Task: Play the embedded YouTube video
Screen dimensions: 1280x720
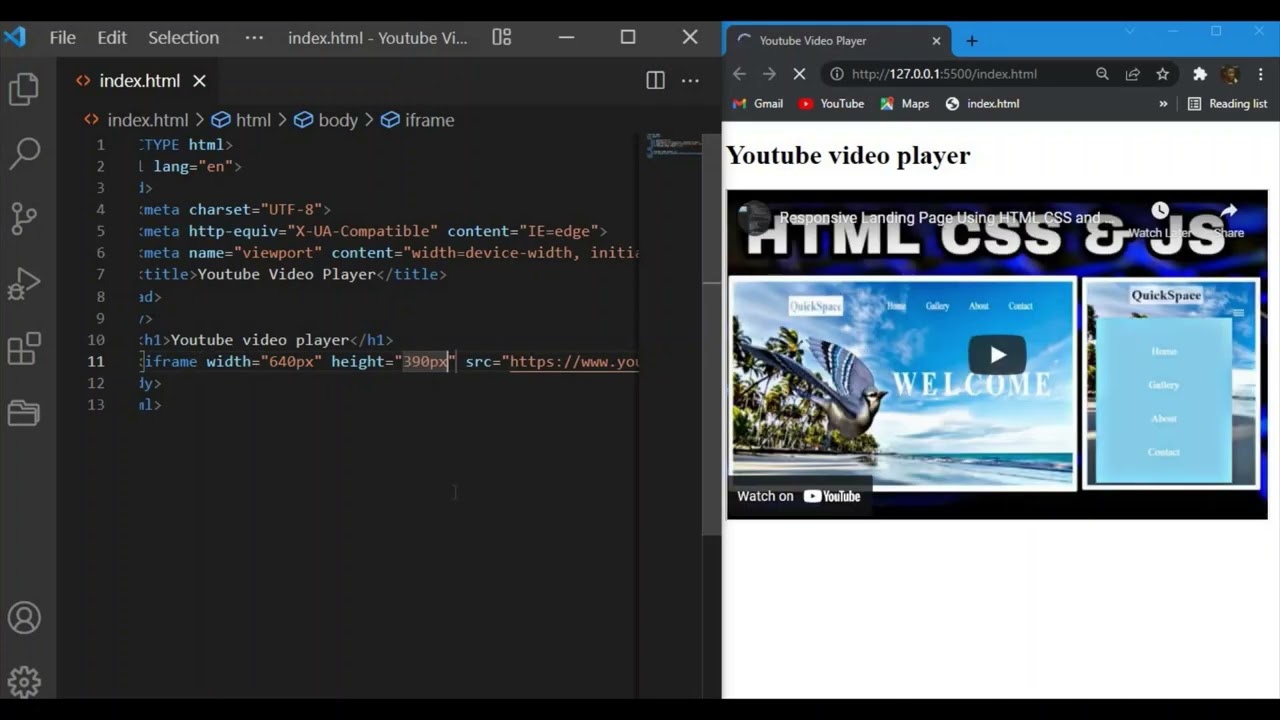Action: tap(997, 355)
